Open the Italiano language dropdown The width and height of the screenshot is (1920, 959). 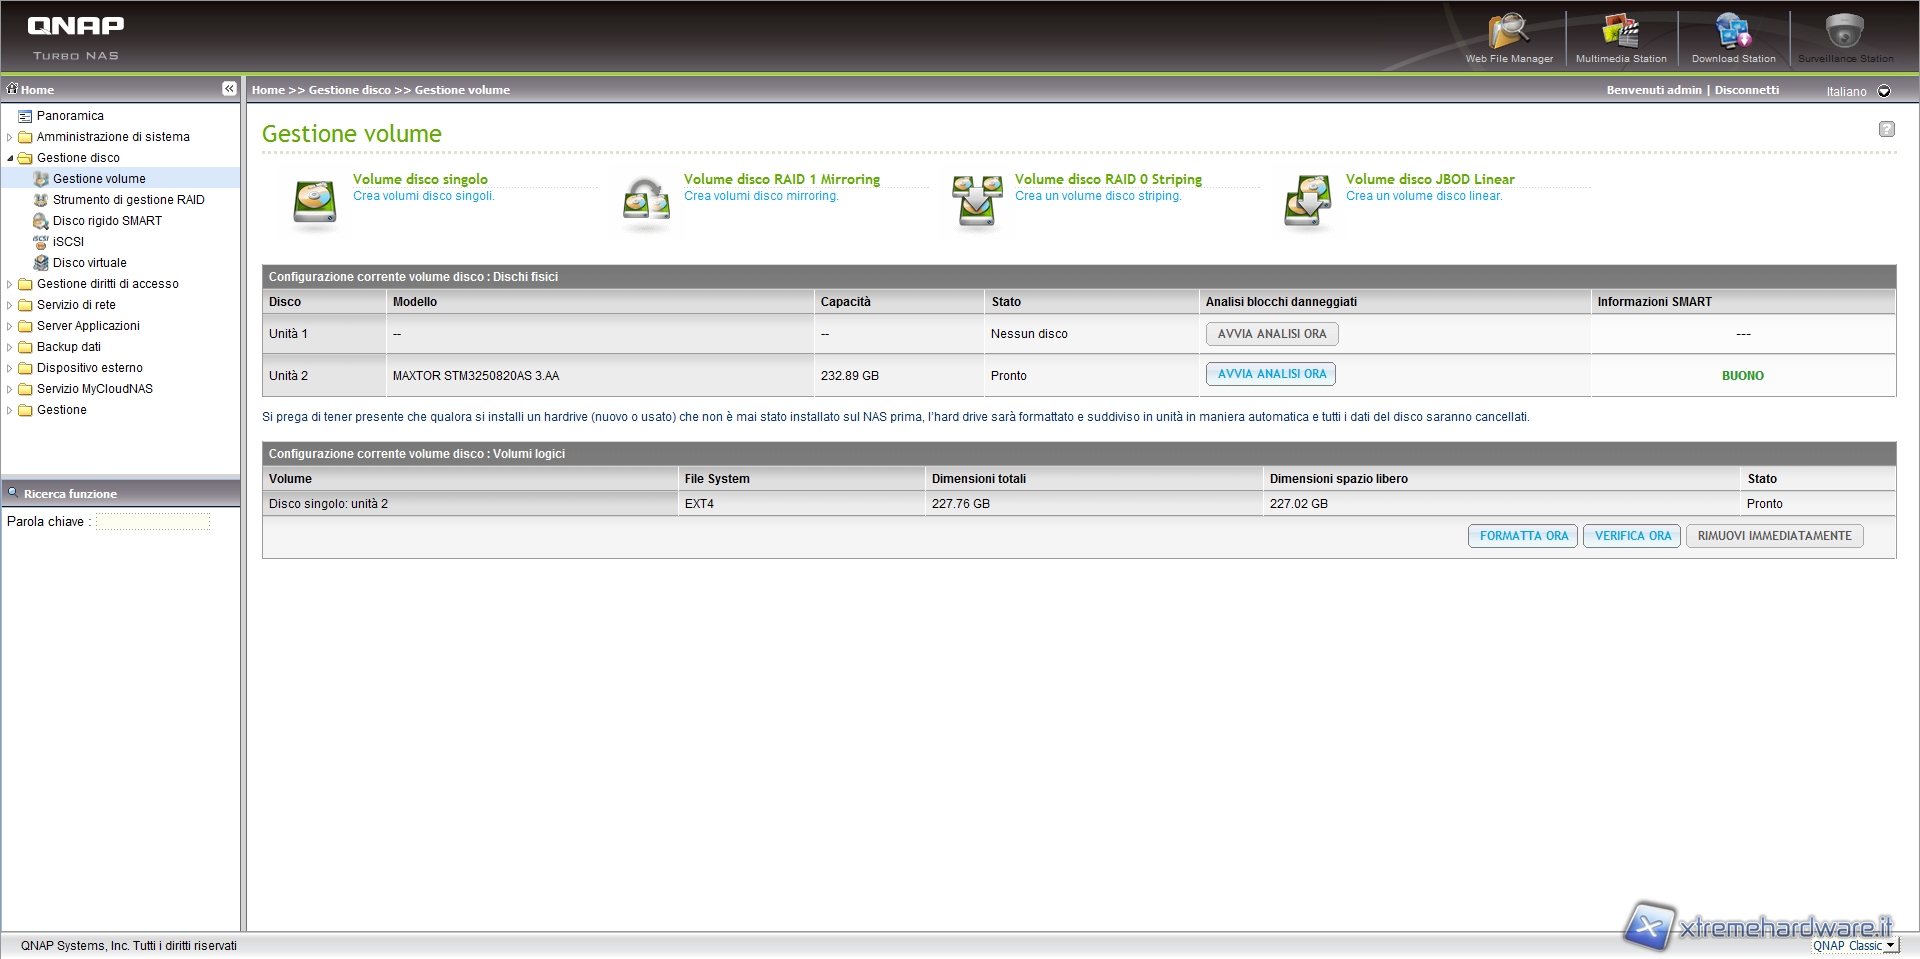[1884, 91]
